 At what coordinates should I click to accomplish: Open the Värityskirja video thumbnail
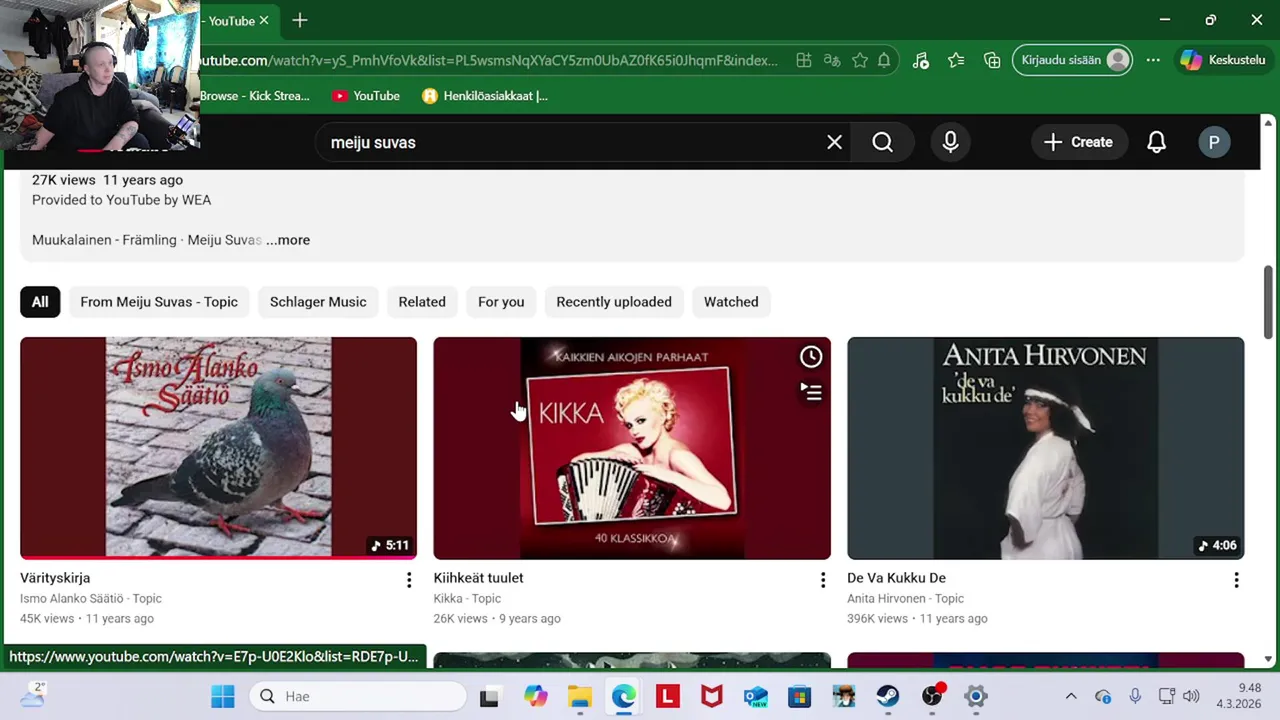coord(218,448)
